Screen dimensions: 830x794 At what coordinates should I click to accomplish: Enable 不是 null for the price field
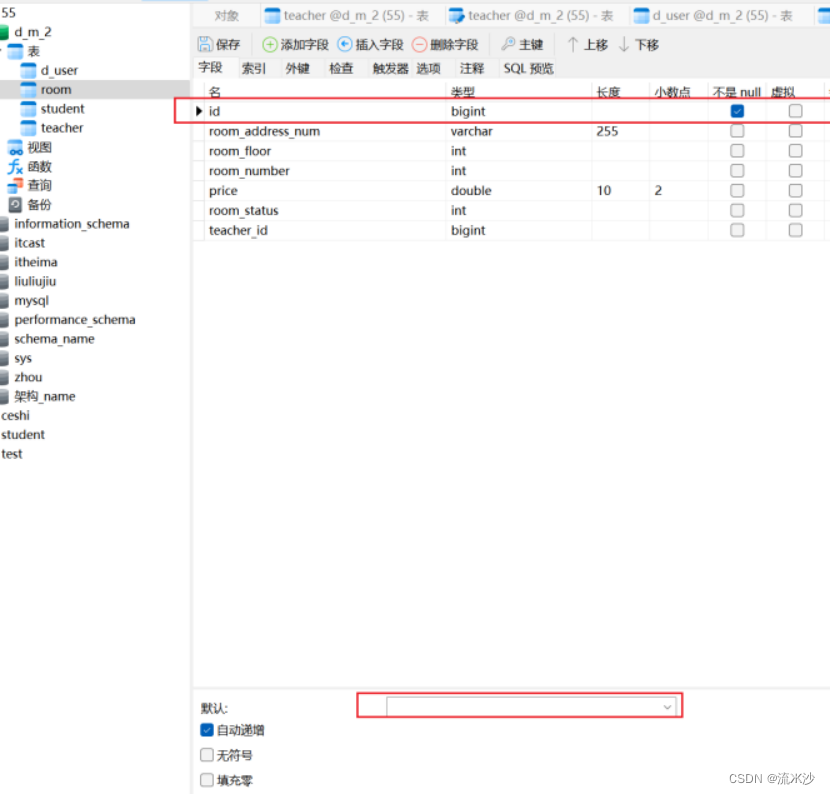coord(737,190)
